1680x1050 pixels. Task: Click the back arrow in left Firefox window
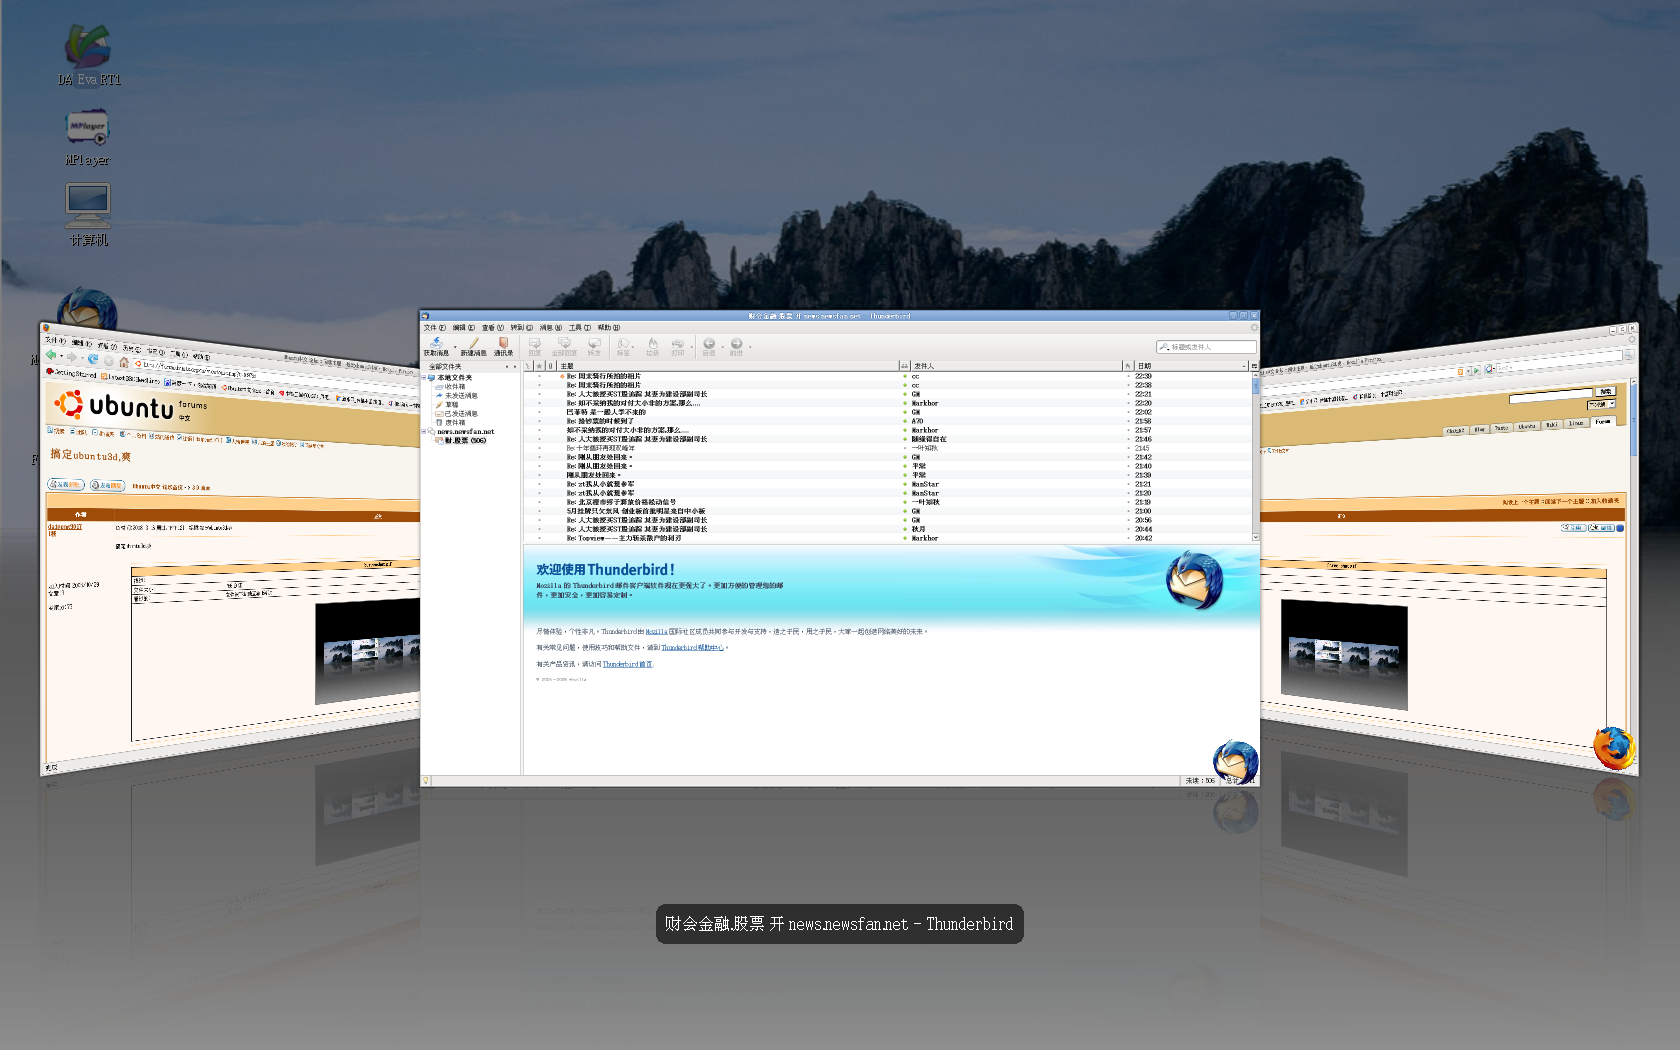[51, 355]
